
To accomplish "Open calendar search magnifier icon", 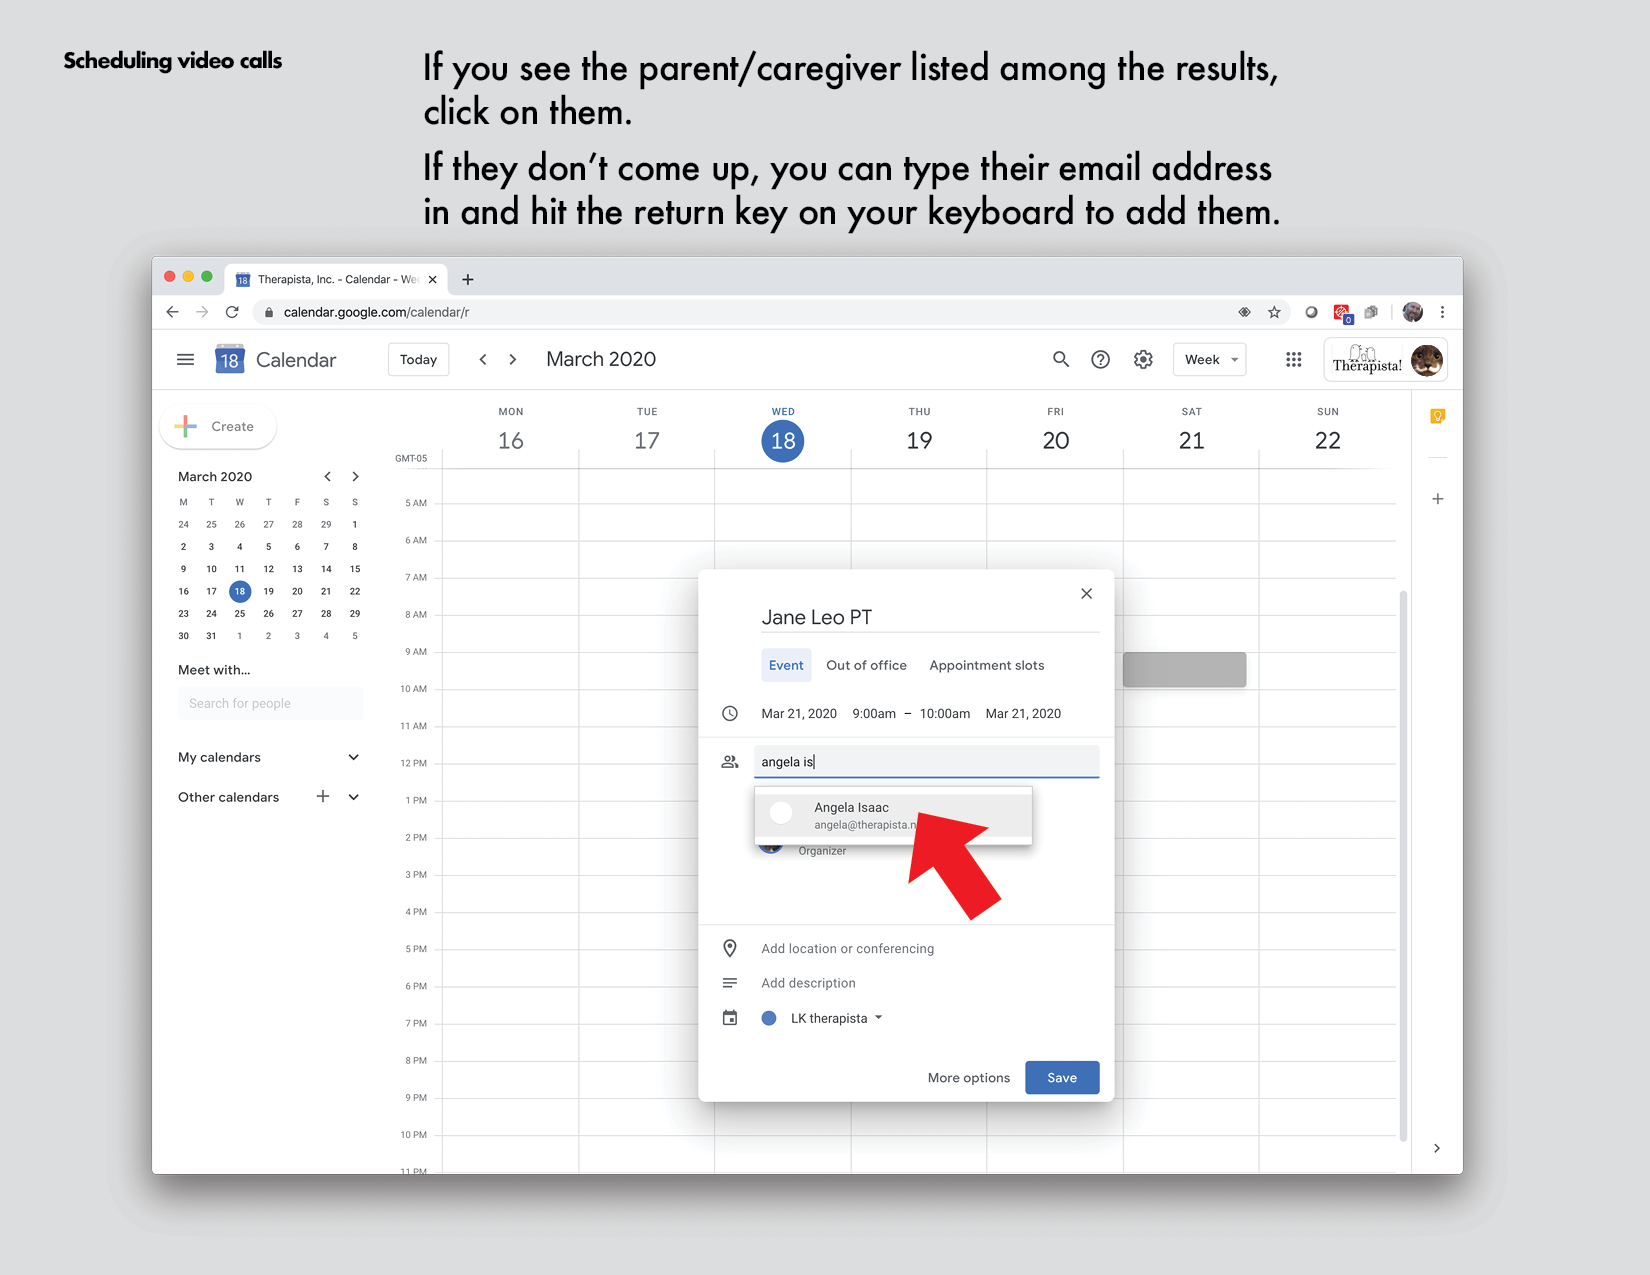I will 1061,359.
